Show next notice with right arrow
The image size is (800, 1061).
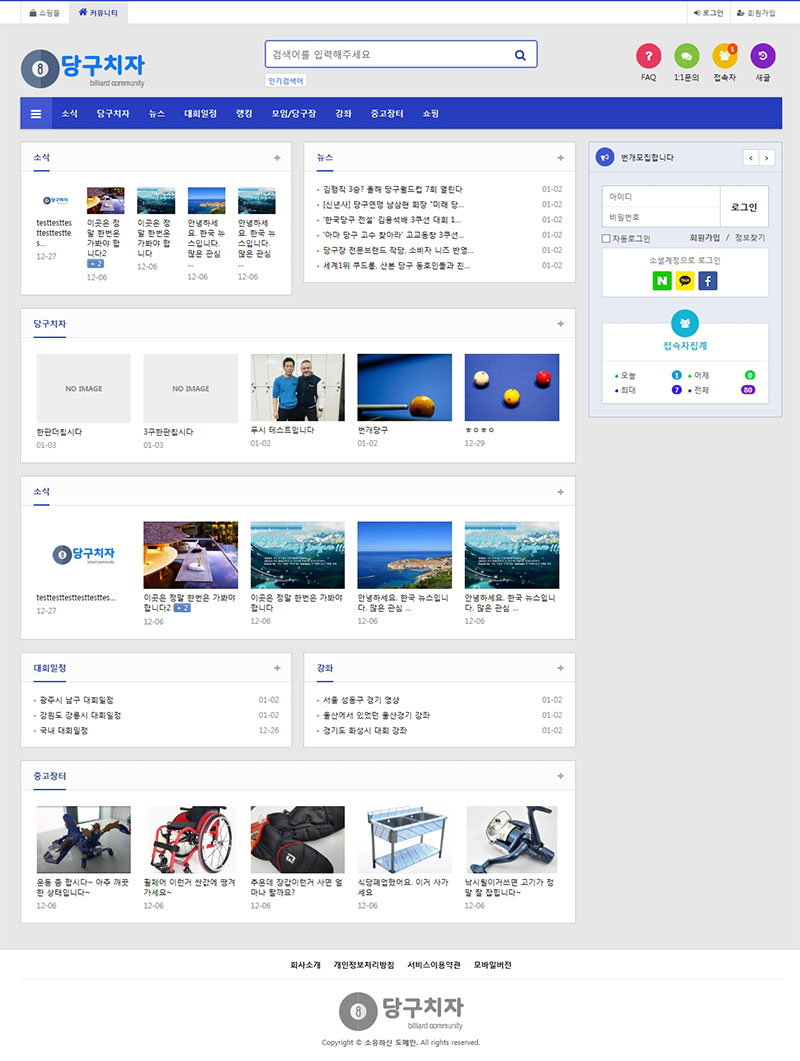pos(767,158)
